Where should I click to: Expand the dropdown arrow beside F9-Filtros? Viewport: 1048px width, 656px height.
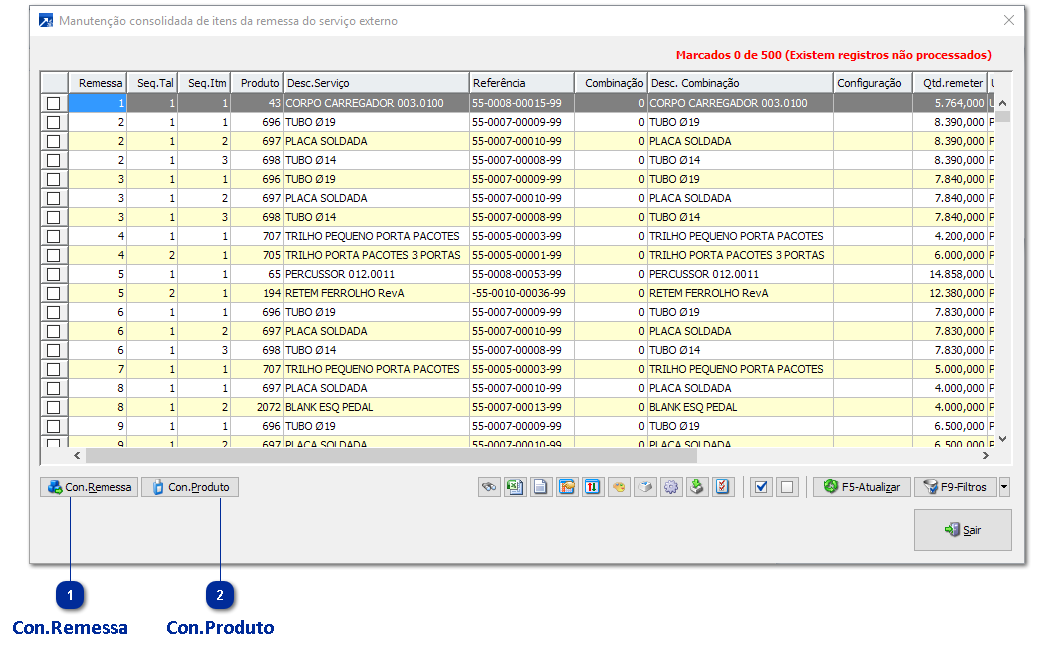coord(1004,487)
